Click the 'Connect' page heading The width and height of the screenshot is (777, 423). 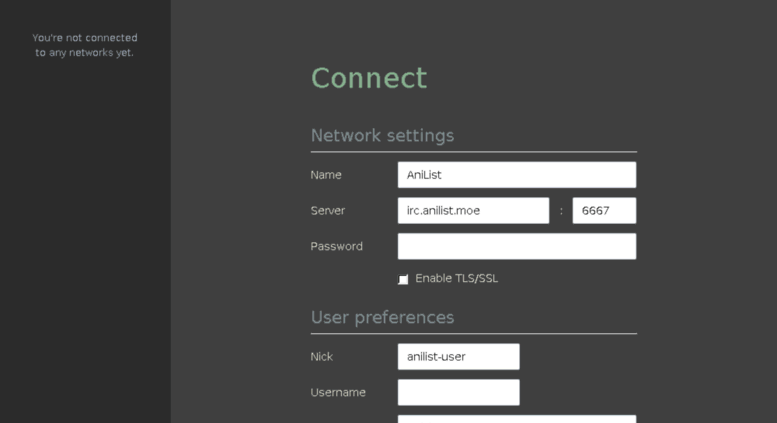pyautogui.click(x=369, y=78)
